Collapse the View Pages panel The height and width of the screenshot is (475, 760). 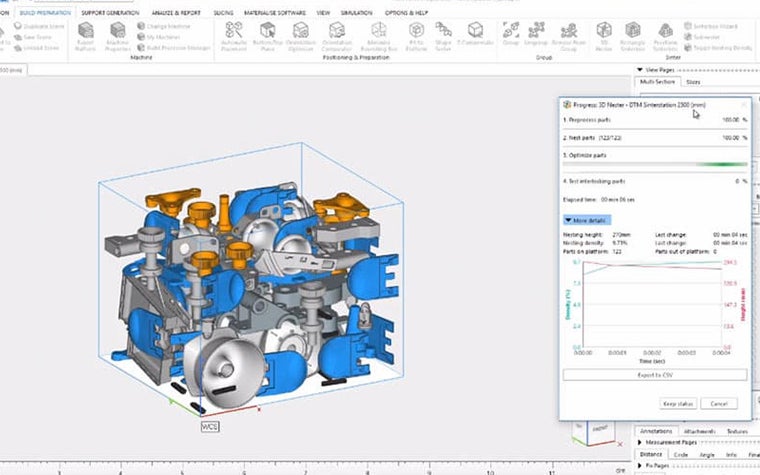[640, 70]
